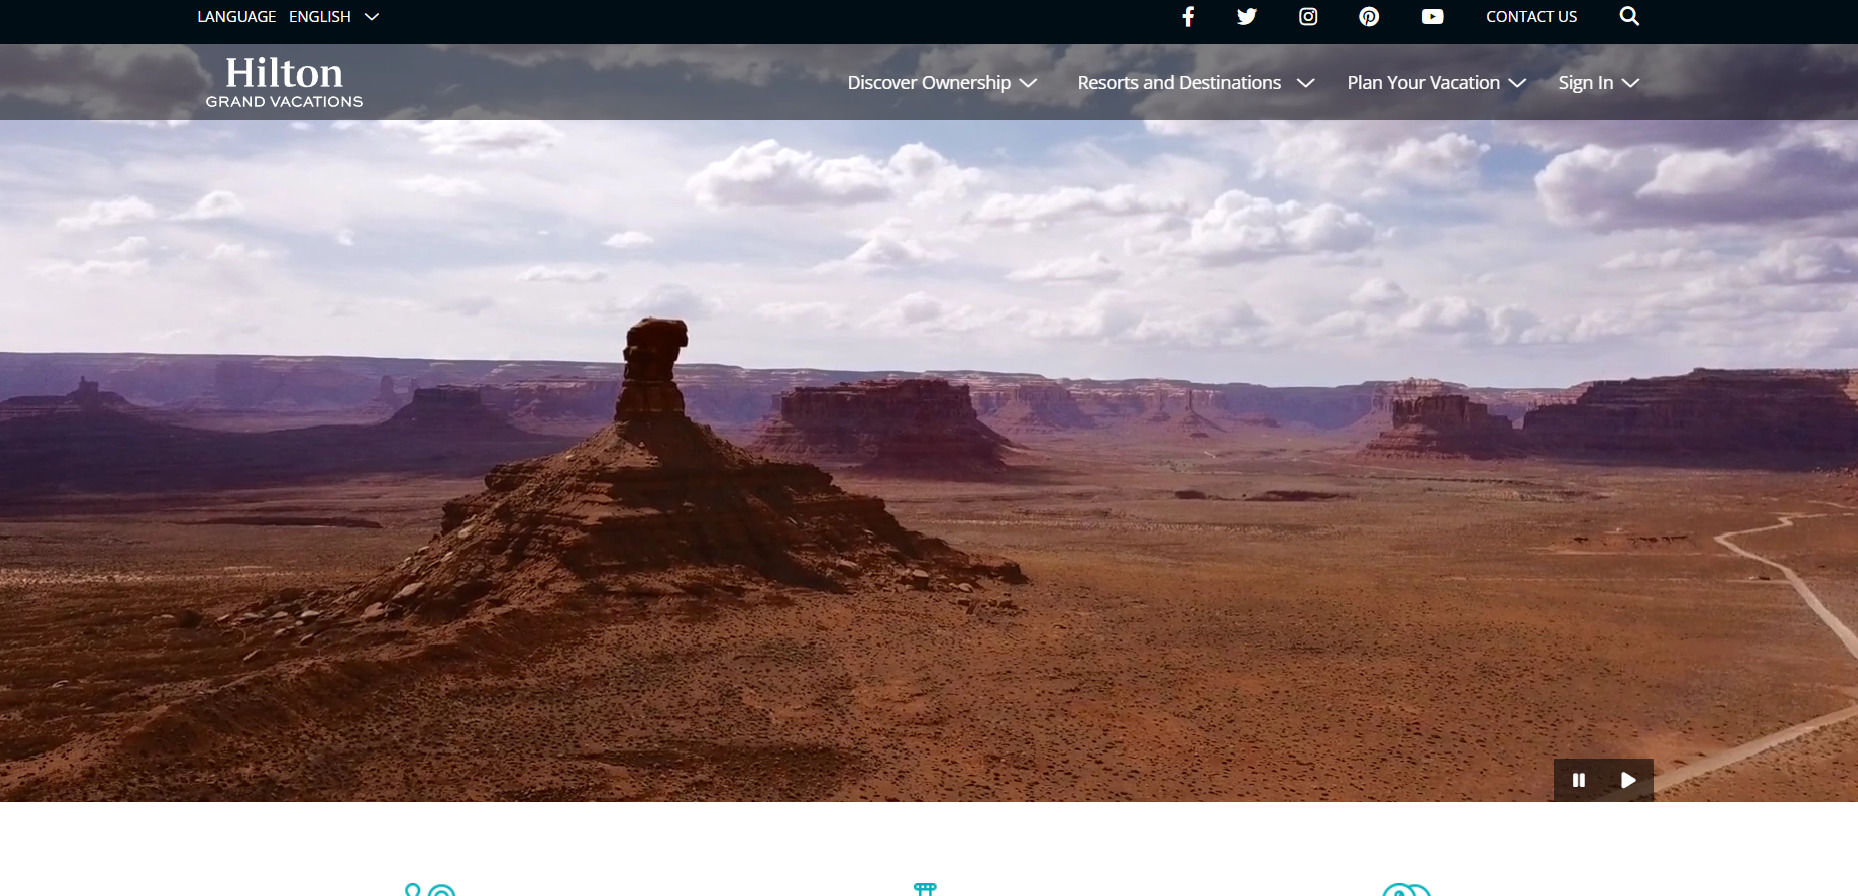The width and height of the screenshot is (1858, 896).
Task: Expand the Plan Your Vacation menu
Action: pos(1436,82)
